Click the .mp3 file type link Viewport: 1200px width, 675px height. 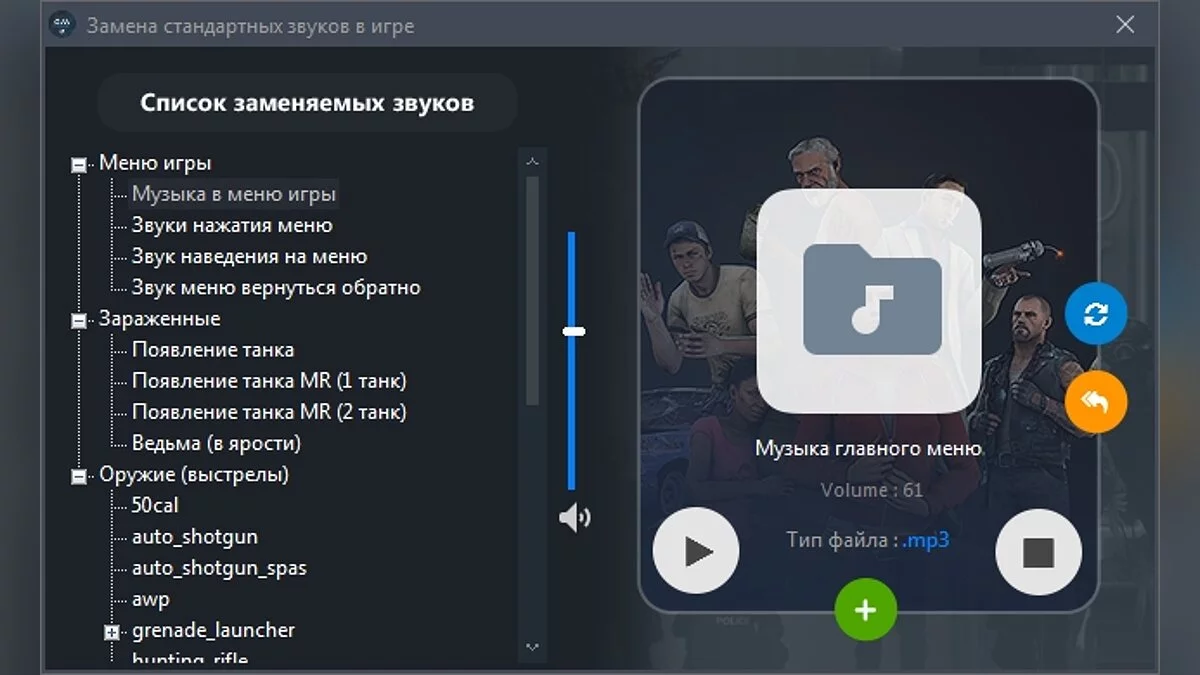926,537
